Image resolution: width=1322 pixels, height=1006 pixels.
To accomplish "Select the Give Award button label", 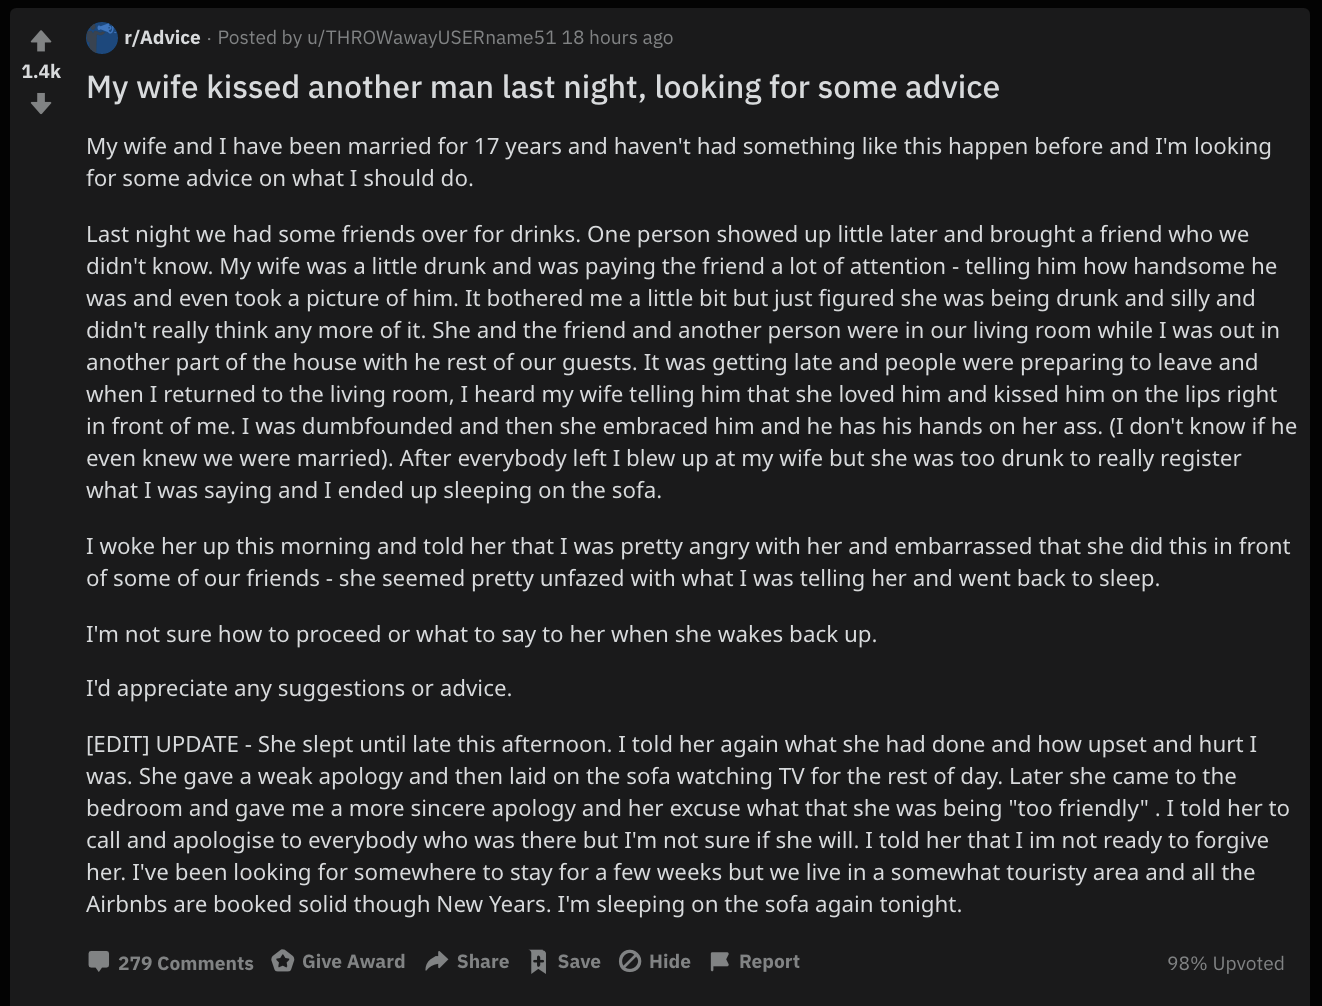I will tap(353, 961).
